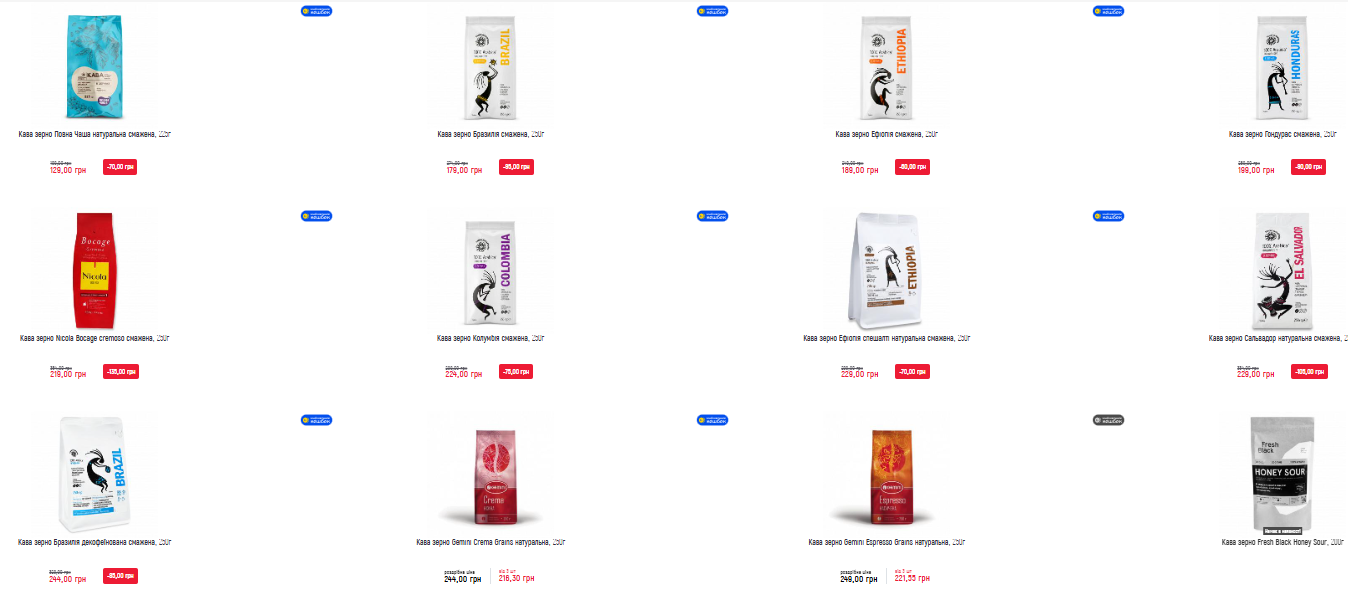Click the cashback badge on Повна Чаша coffee
1348x600 pixels.
pyautogui.click(x=316, y=11)
